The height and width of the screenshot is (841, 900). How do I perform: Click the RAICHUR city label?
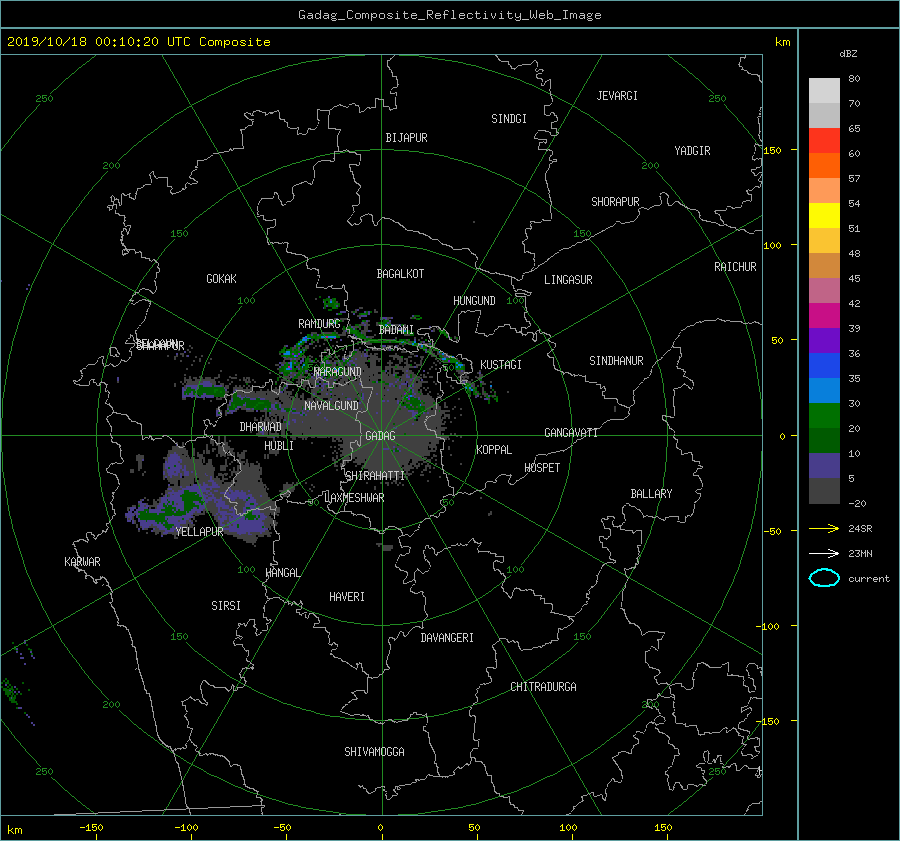pos(735,267)
